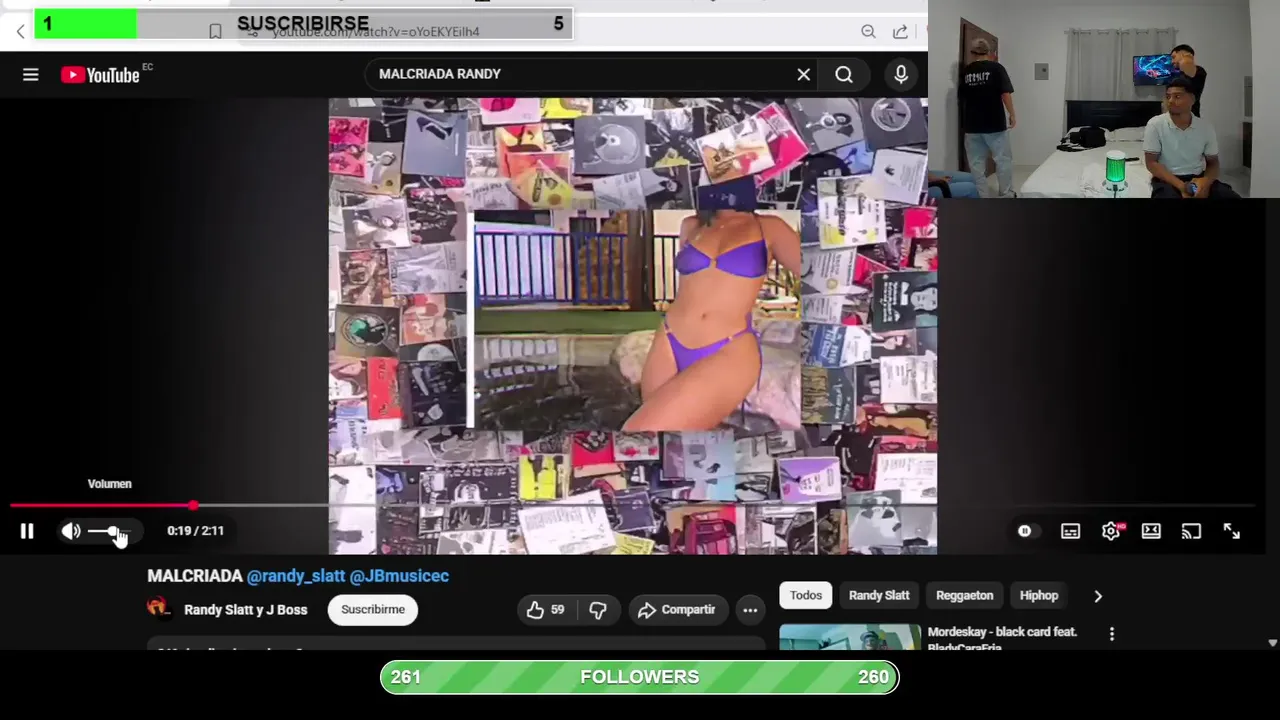Dislike the video with thumbs down
The width and height of the screenshot is (1280, 720).
pos(598,610)
